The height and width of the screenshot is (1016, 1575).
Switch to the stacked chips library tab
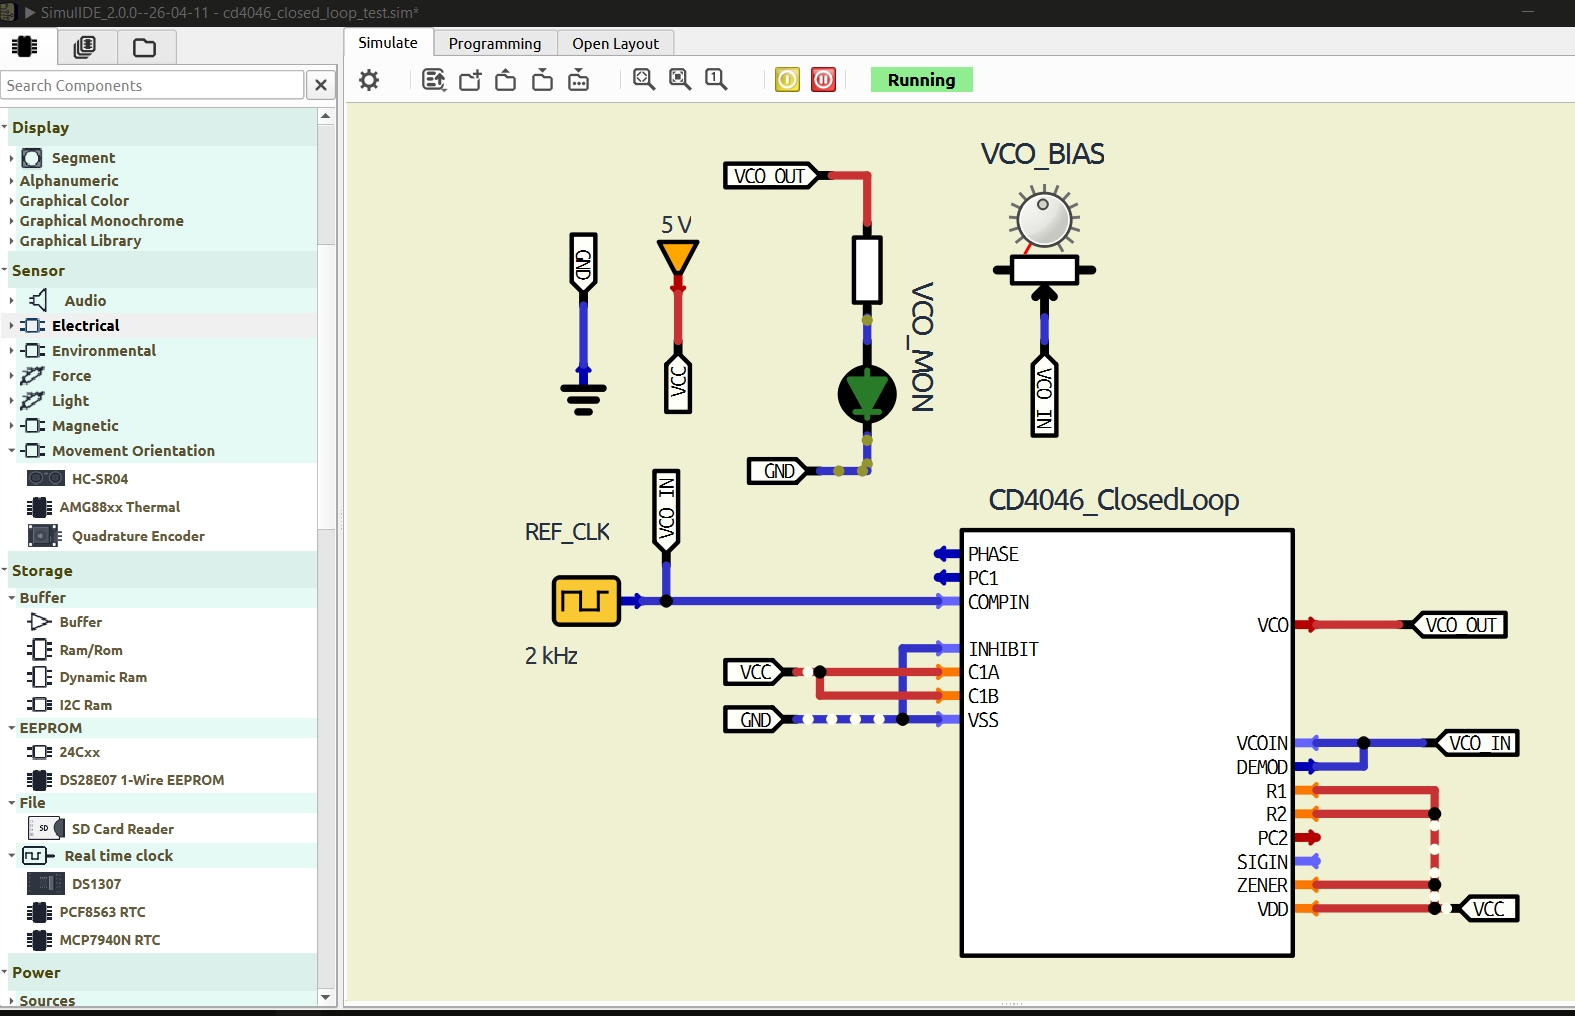click(x=85, y=47)
